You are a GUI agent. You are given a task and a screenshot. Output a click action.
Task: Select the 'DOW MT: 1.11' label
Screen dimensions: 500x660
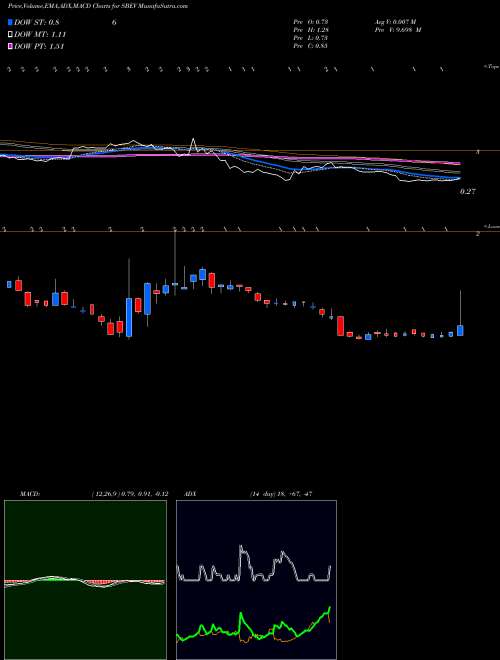40,35
